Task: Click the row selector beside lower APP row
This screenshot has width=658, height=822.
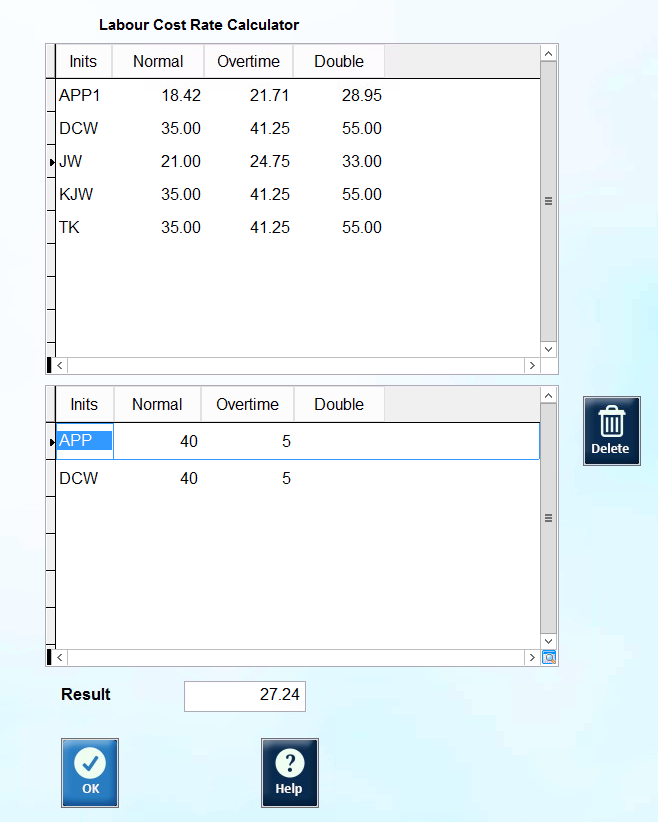Action: (51, 441)
